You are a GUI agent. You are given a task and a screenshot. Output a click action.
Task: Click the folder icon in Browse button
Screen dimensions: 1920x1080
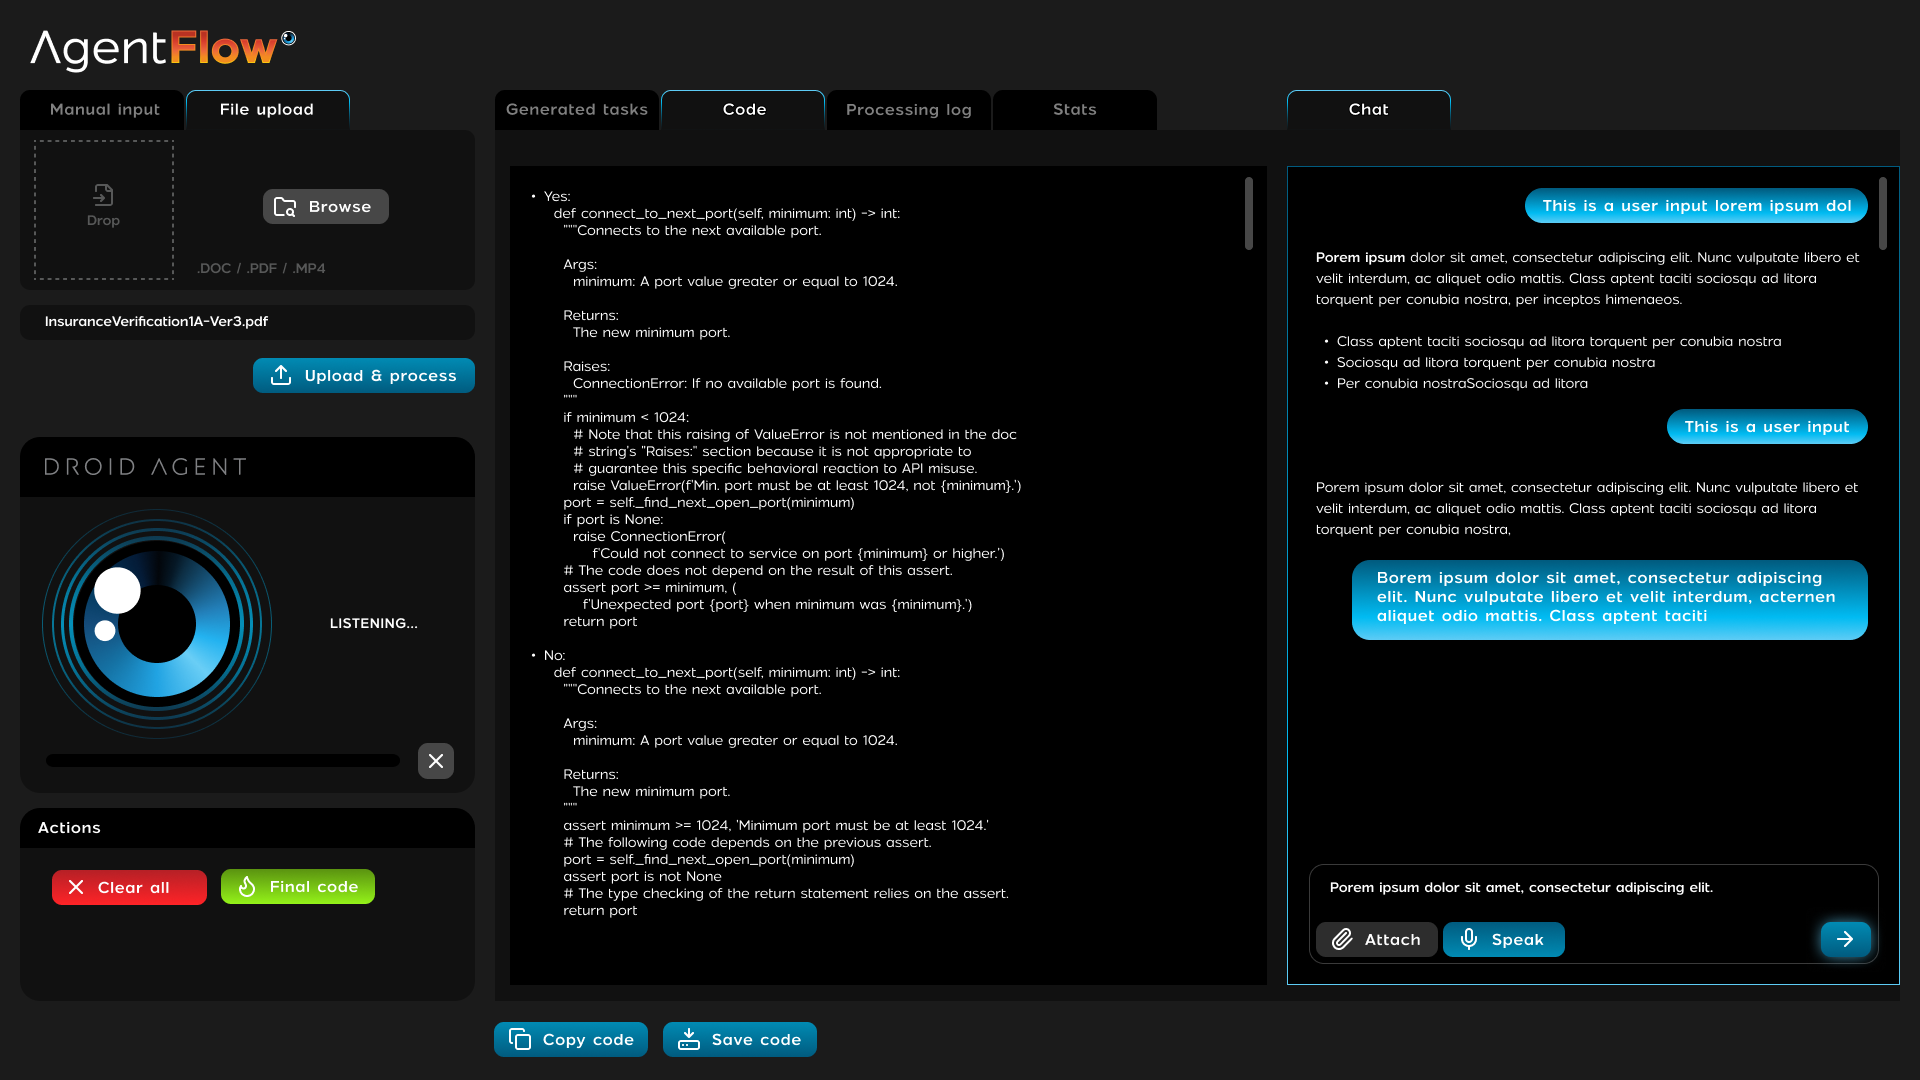[x=285, y=207]
